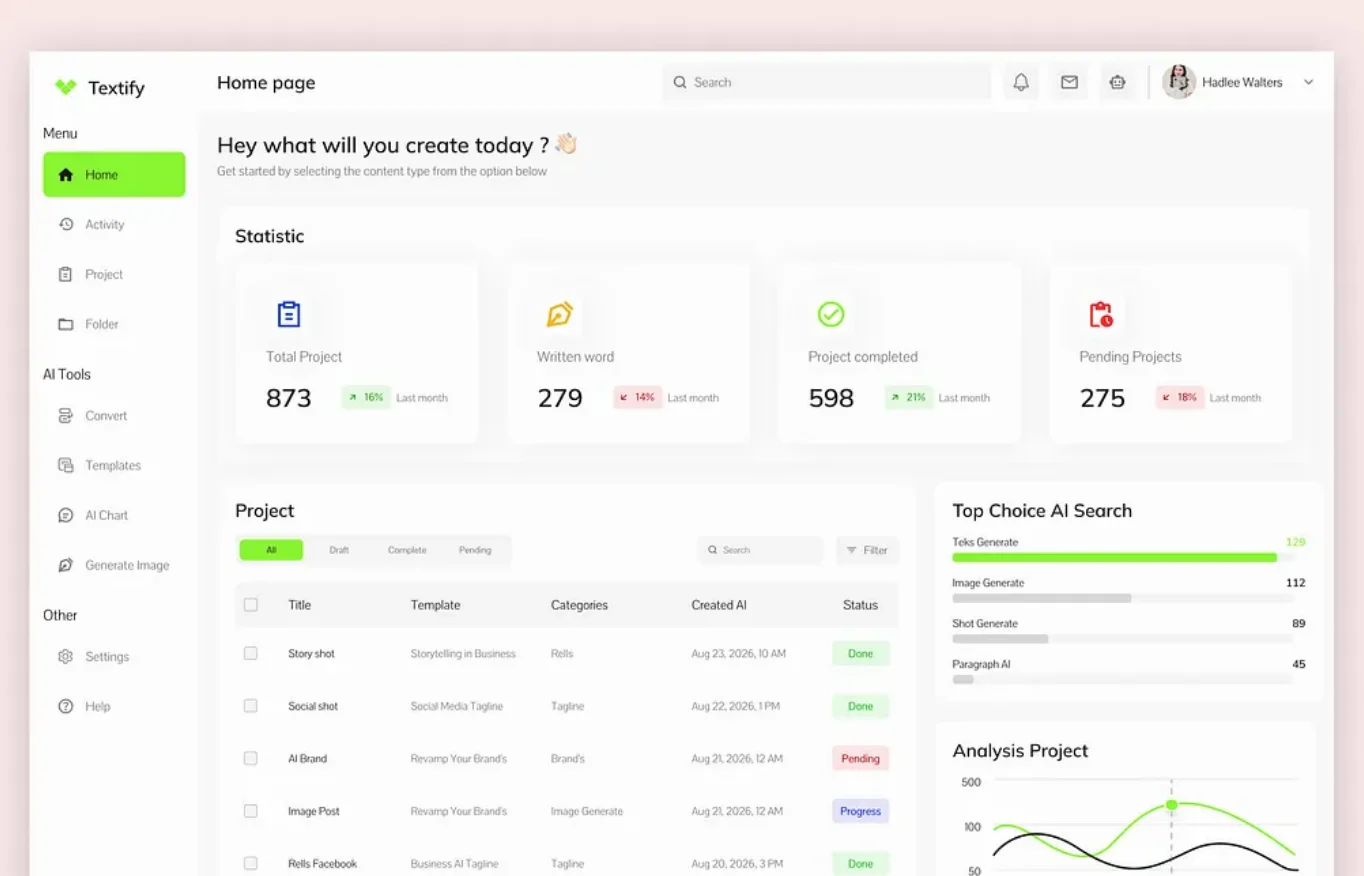Screen dimensions: 1364x876
Task: Click the Template column header
Action: pyautogui.click(x=435, y=605)
